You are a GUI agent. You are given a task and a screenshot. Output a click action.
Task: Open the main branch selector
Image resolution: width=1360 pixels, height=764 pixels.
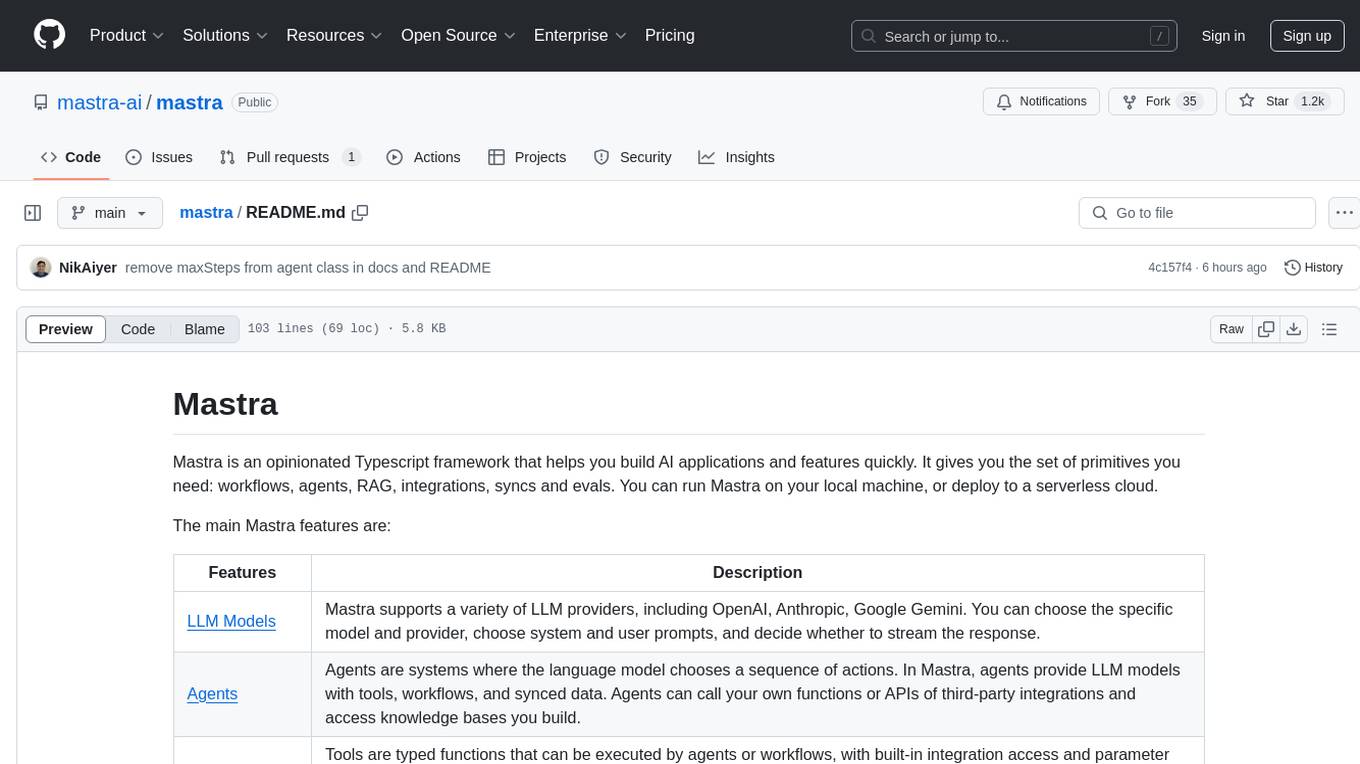110,213
